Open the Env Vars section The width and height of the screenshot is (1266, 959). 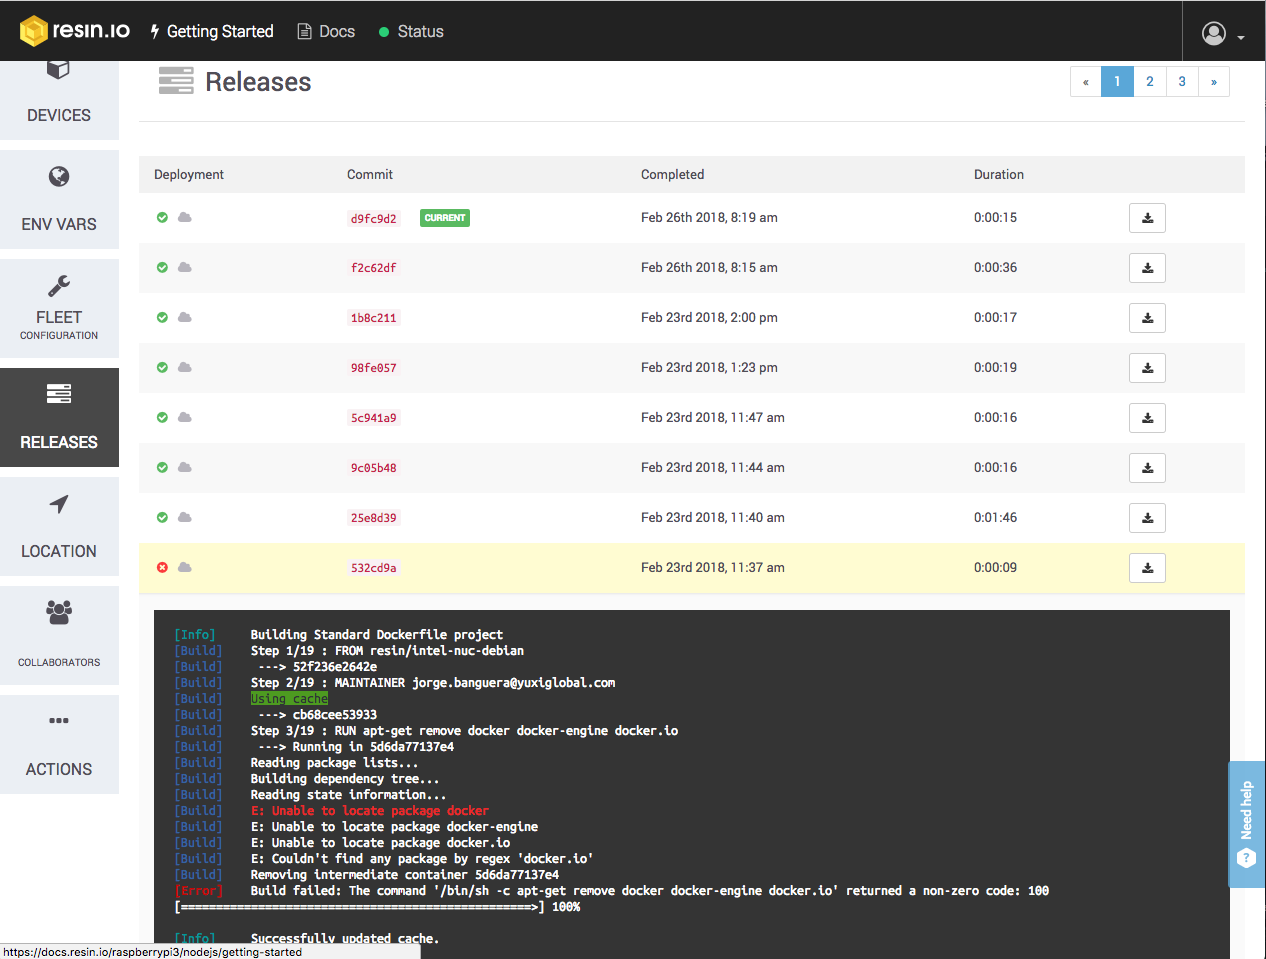coord(59,199)
